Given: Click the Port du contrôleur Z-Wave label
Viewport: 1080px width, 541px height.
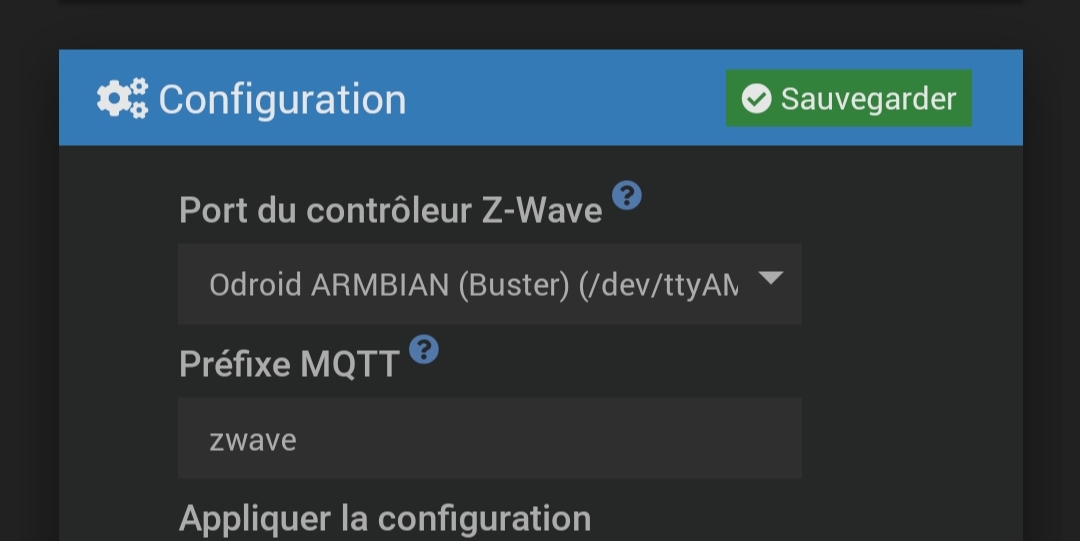Looking at the screenshot, I should coord(390,210).
